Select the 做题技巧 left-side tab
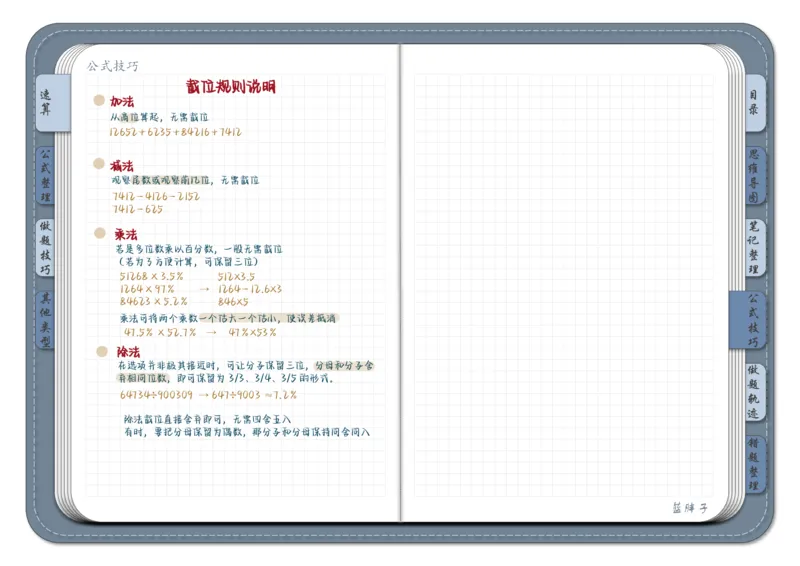The width and height of the screenshot is (800, 566). (x=45, y=248)
